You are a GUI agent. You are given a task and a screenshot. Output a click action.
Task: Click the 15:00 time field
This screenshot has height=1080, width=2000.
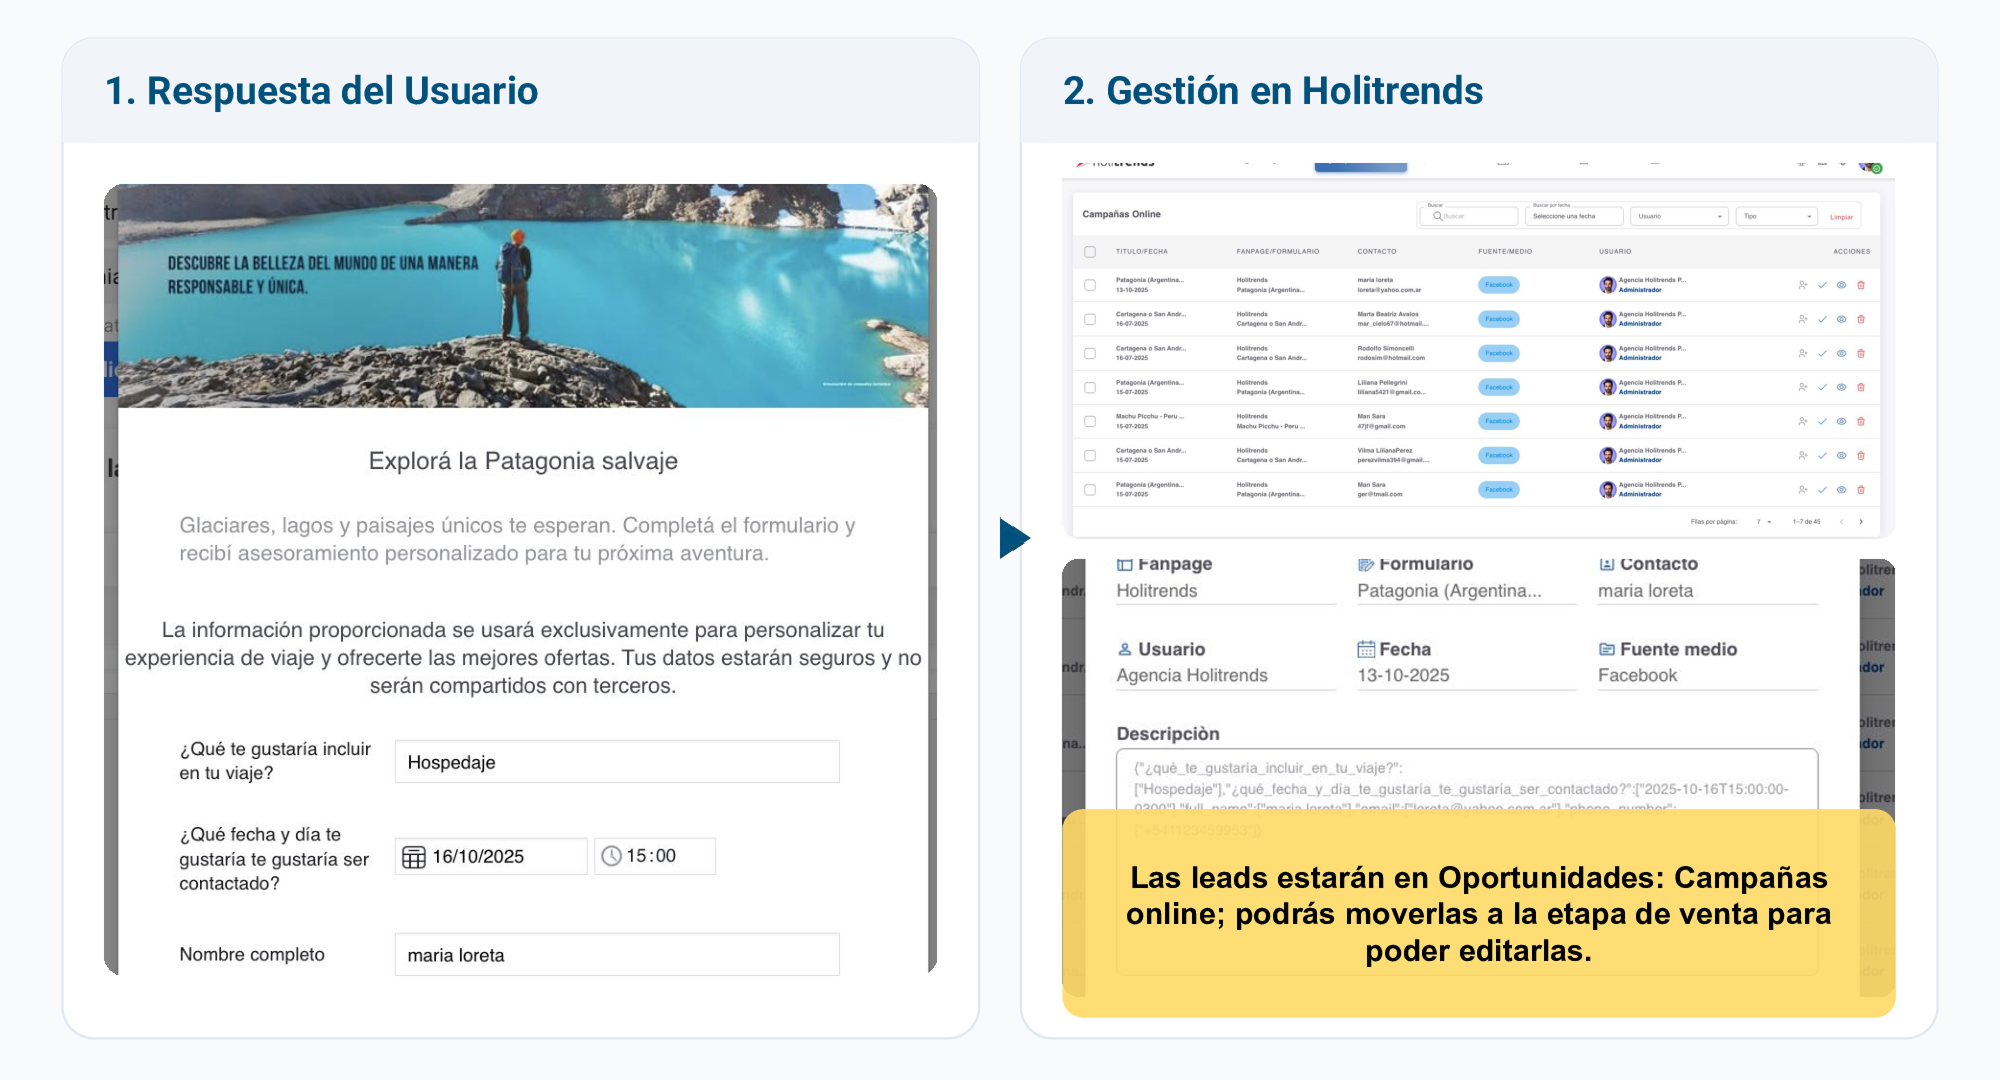(655, 857)
